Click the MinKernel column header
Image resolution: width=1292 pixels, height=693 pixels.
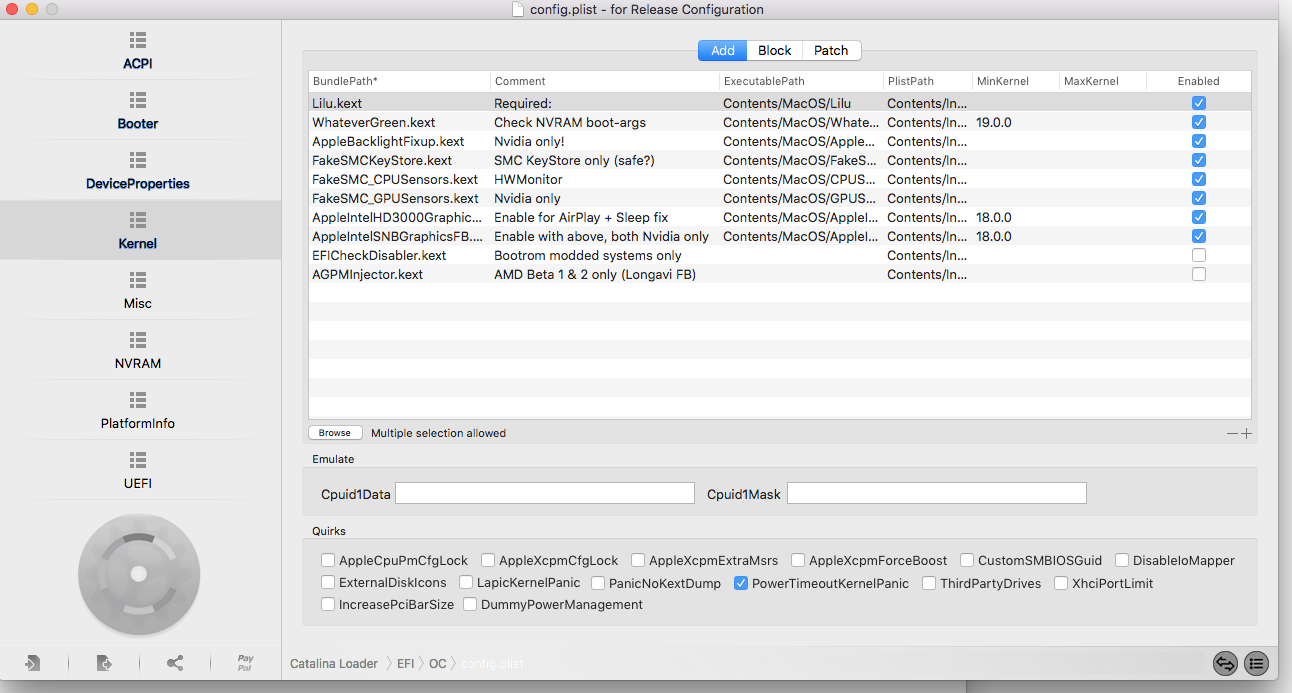[1015, 81]
